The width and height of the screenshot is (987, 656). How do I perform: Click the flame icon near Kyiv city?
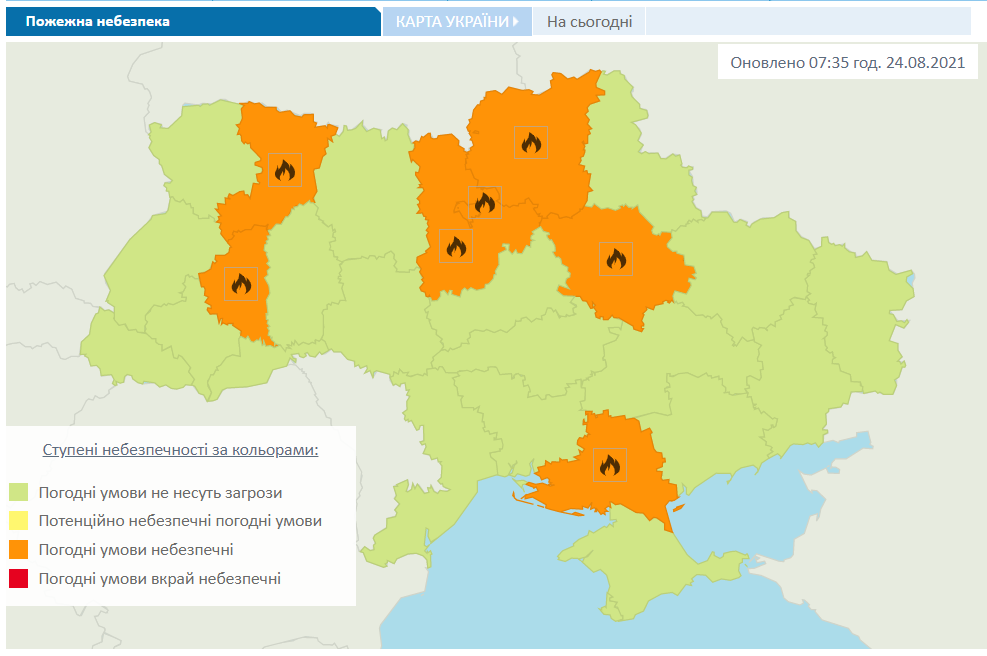[x=484, y=202]
